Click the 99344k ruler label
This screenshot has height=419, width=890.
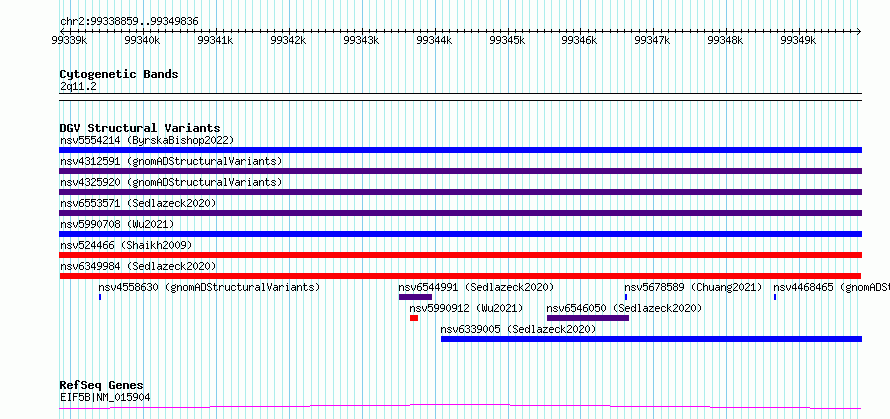click(434, 40)
